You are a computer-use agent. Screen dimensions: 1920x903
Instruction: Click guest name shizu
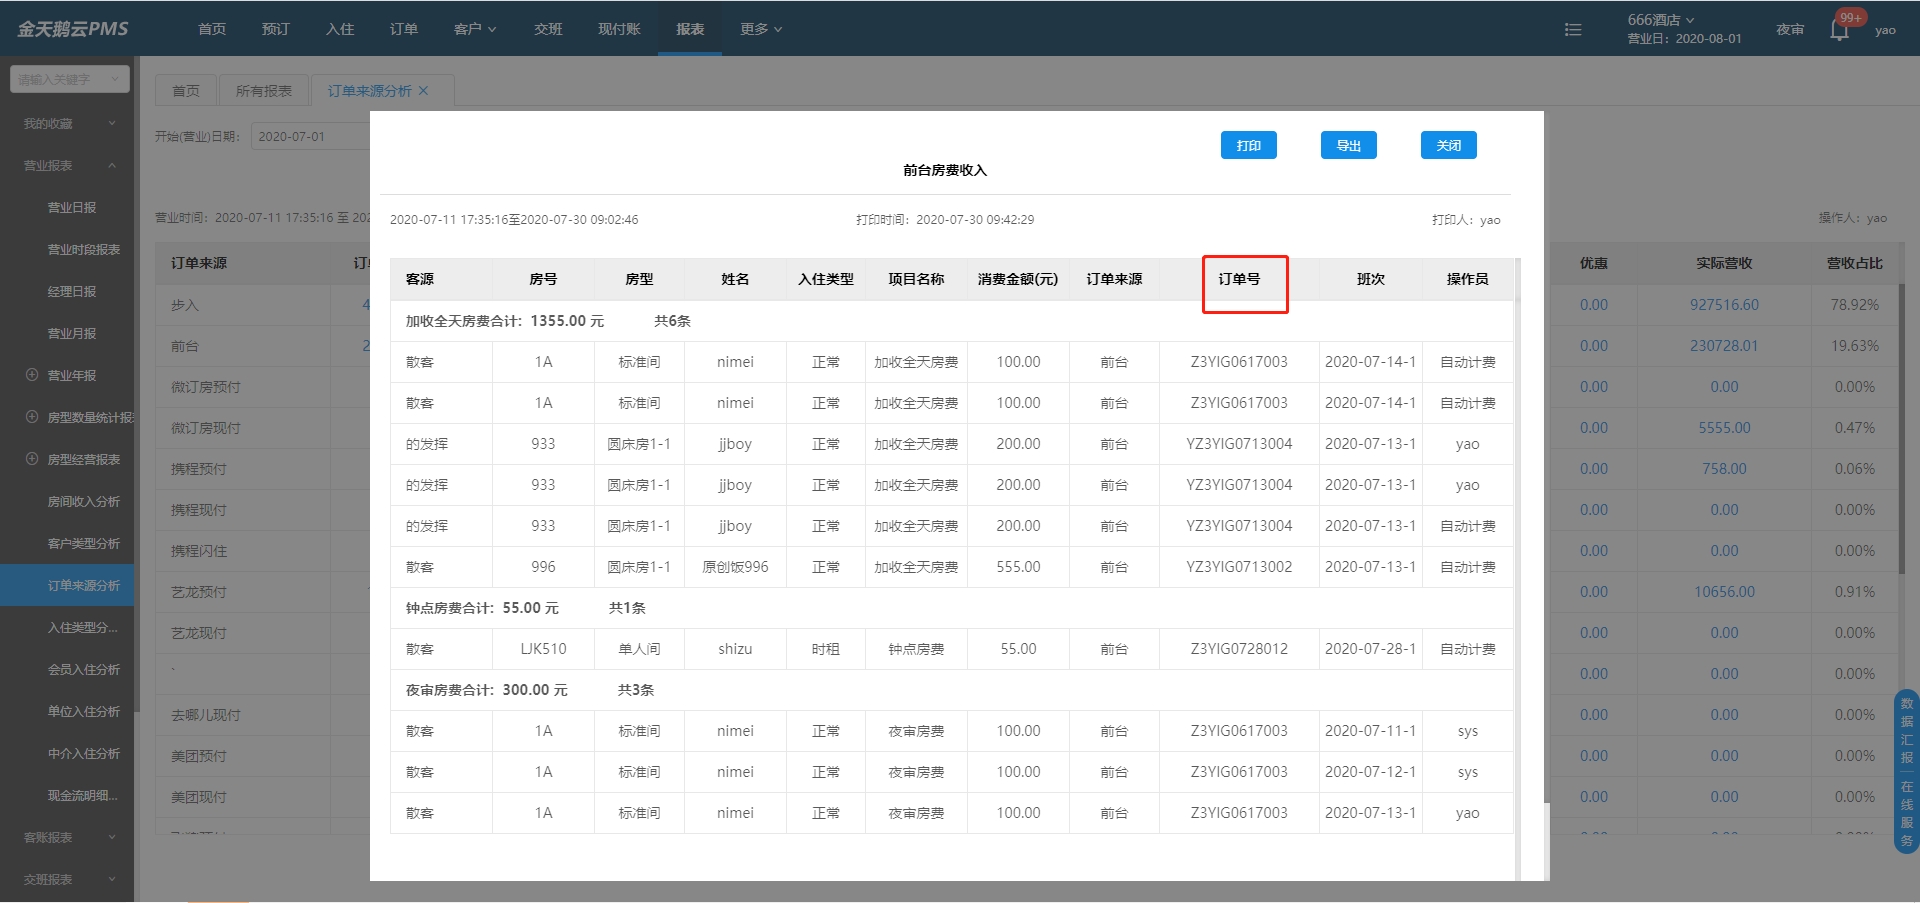pyautogui.click(x=735, y=649)
